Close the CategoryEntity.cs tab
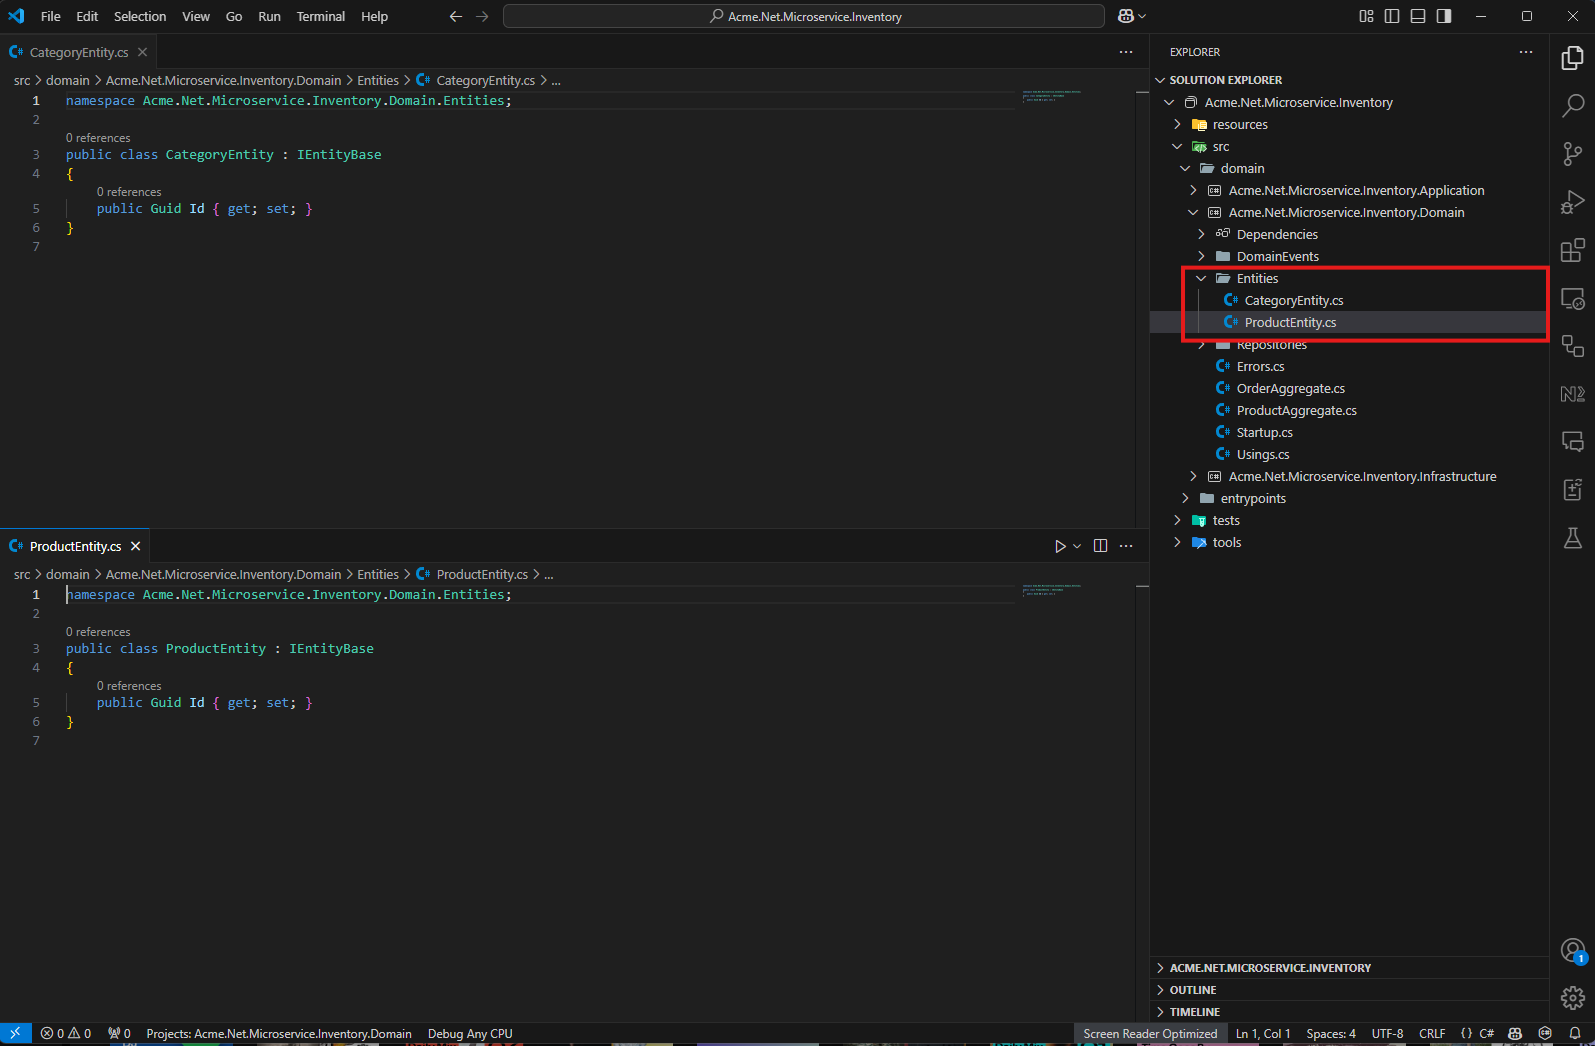 142,52
